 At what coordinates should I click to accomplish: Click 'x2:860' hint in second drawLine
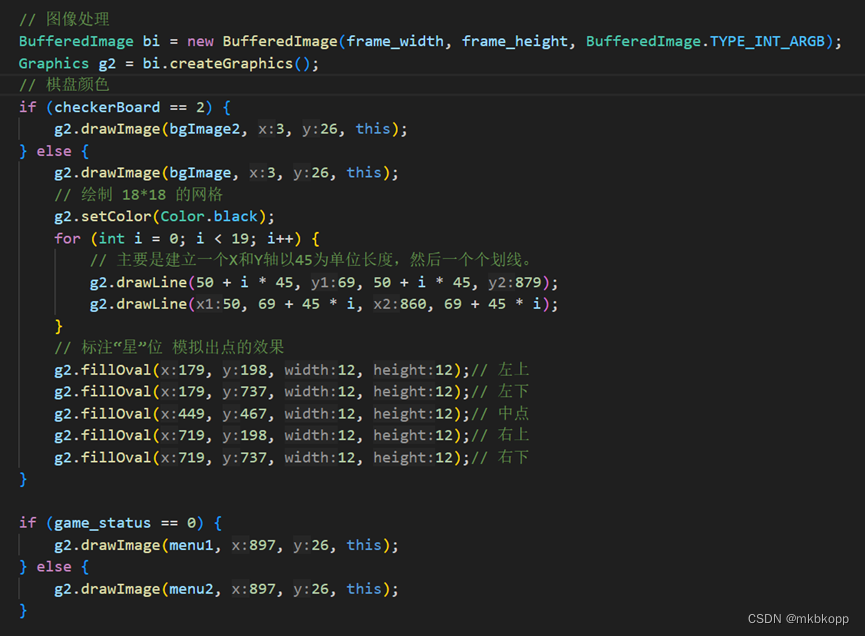coord(400,304)
